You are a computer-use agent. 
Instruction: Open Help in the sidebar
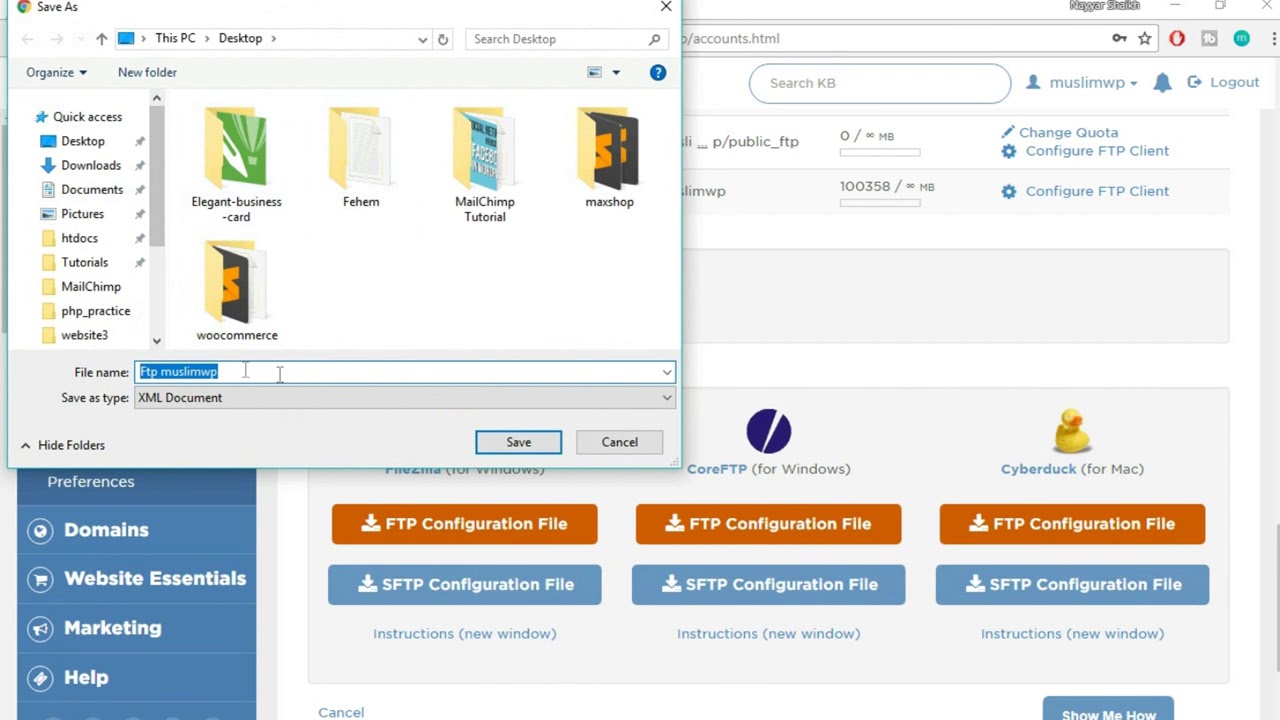tap(136, 678)
